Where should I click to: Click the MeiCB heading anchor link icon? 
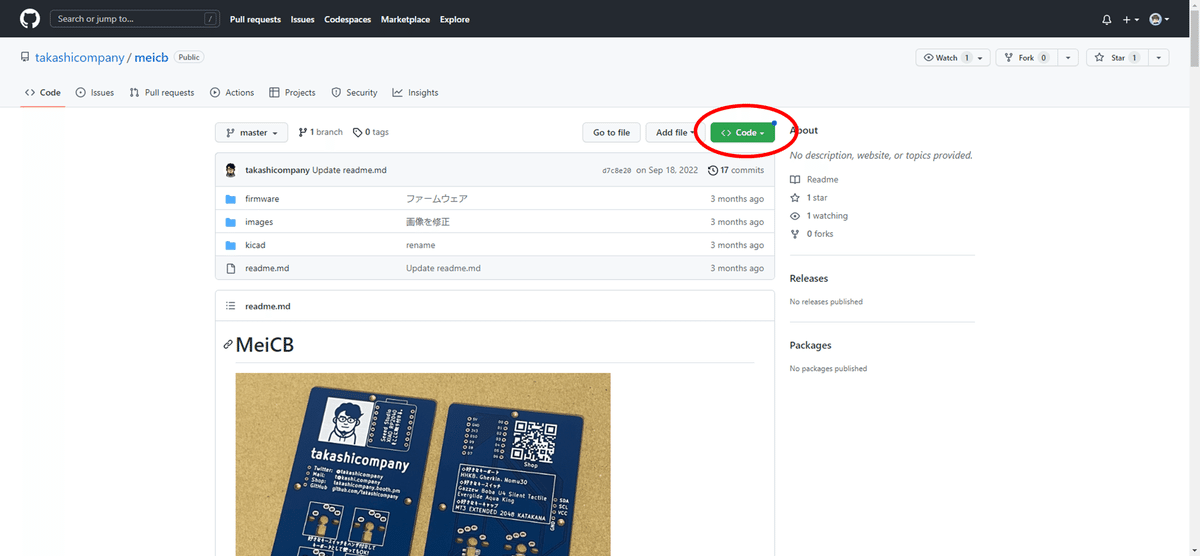tap(228, 345)
